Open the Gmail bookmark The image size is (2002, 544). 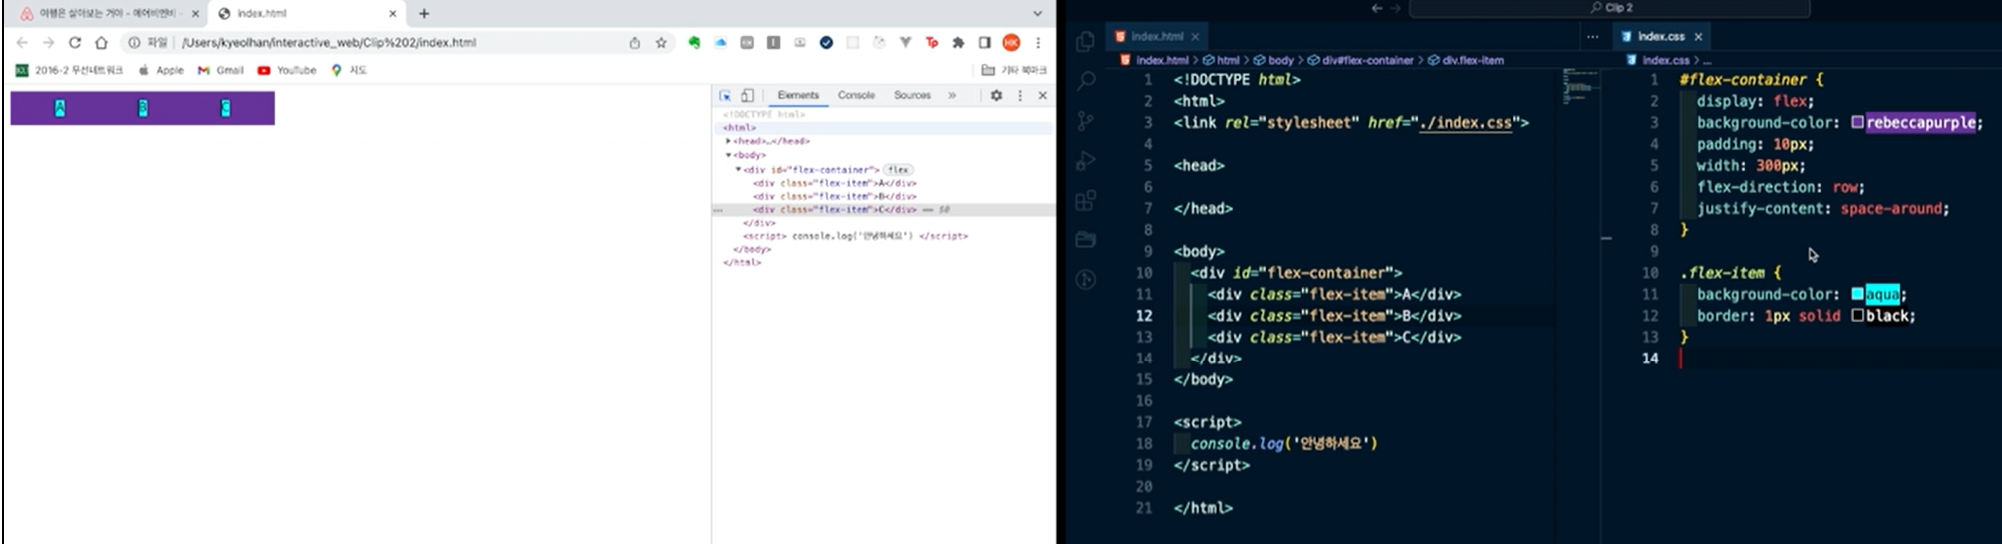coord(221,70)
